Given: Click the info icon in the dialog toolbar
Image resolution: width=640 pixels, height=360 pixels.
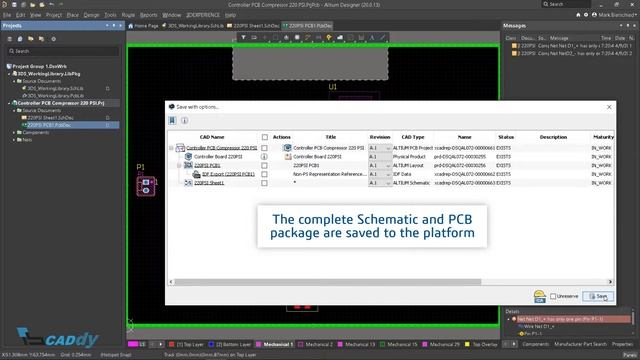Looking at the screenshot, I should 184,120.
